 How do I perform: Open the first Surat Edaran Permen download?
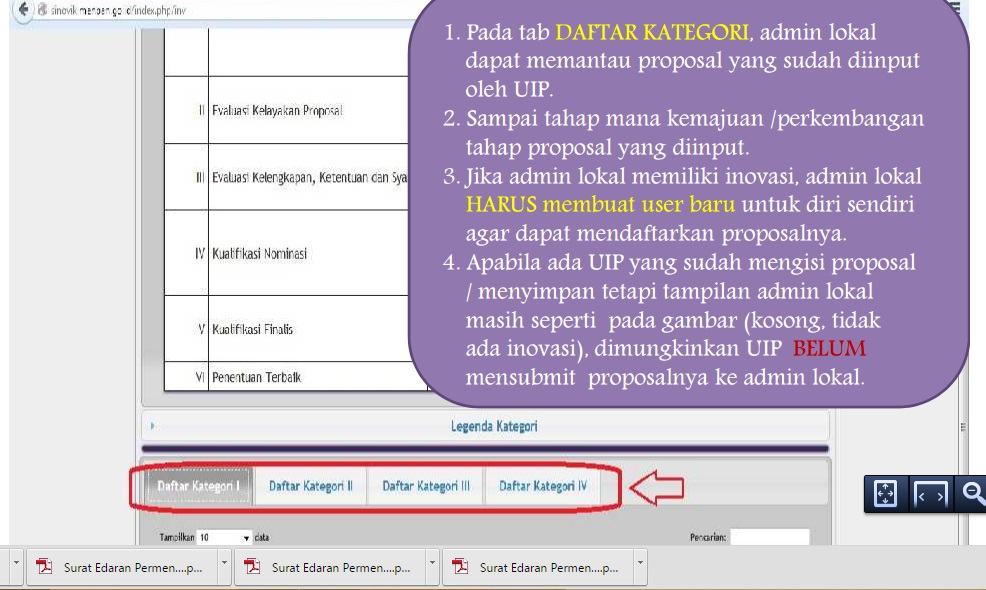(x=122, y=567)
